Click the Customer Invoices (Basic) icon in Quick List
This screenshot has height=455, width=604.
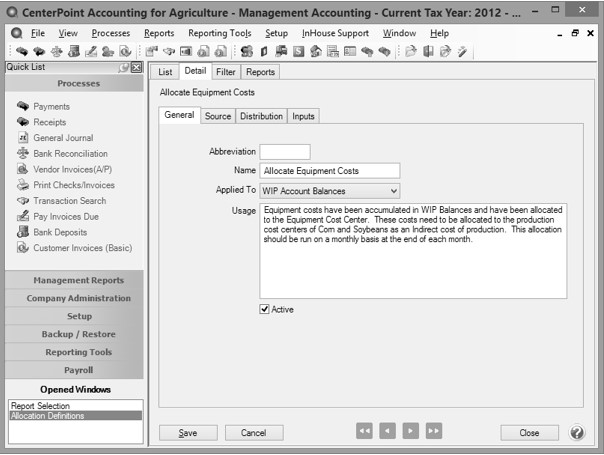click(x=23, y=248)
